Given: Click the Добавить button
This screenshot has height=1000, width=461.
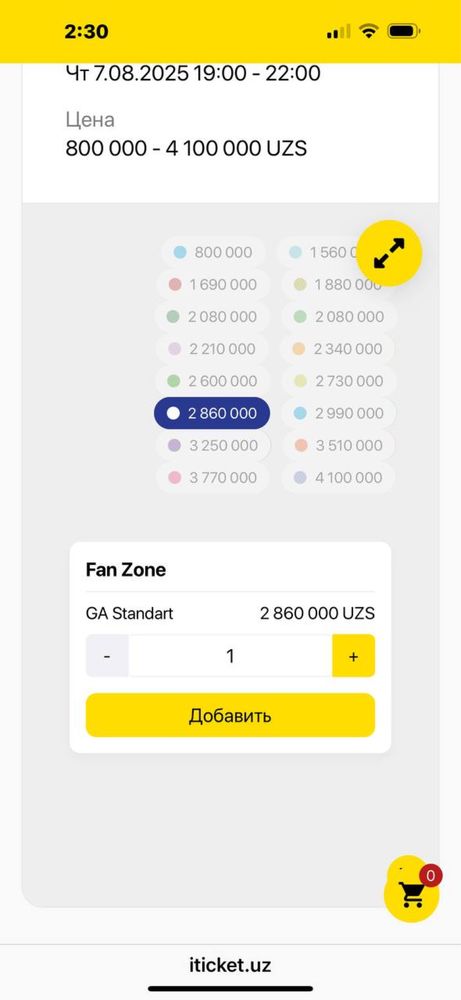Looking at the screenshot, I should coord(230,715).
